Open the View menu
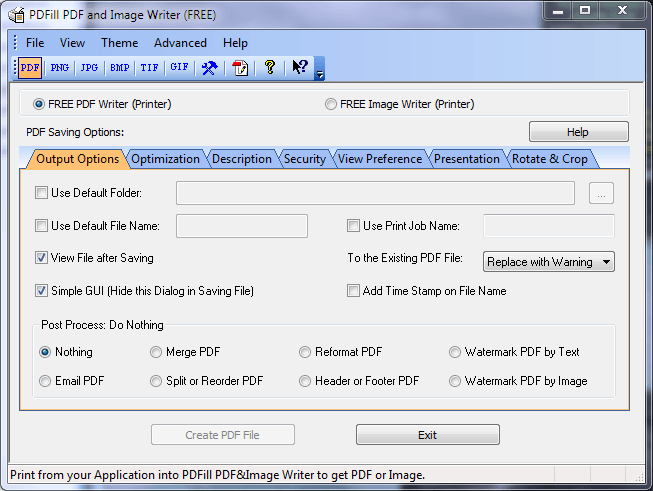653x491 pixels. (x=72, y=43)
